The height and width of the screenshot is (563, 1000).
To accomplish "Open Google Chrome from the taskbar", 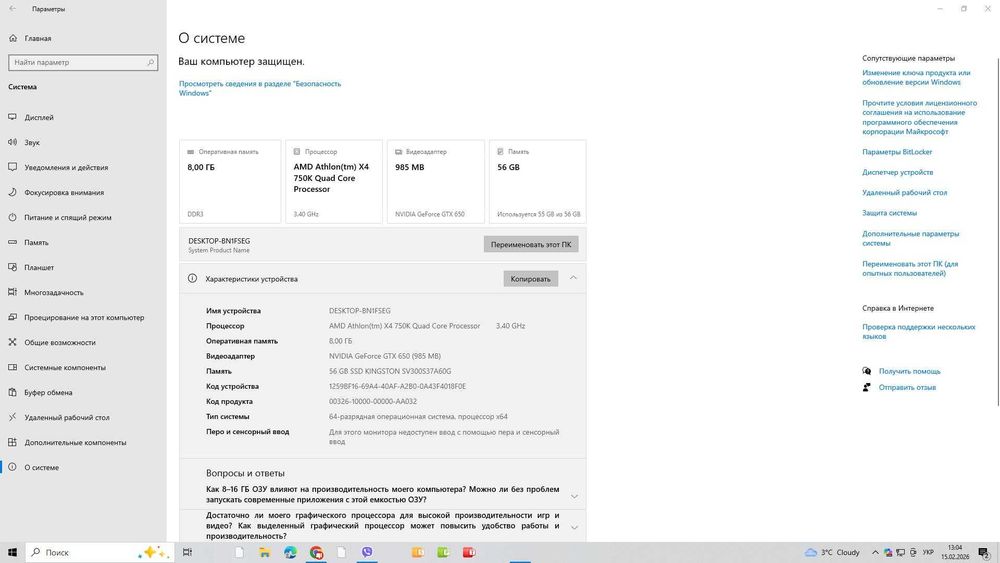I will click(316, 552).
